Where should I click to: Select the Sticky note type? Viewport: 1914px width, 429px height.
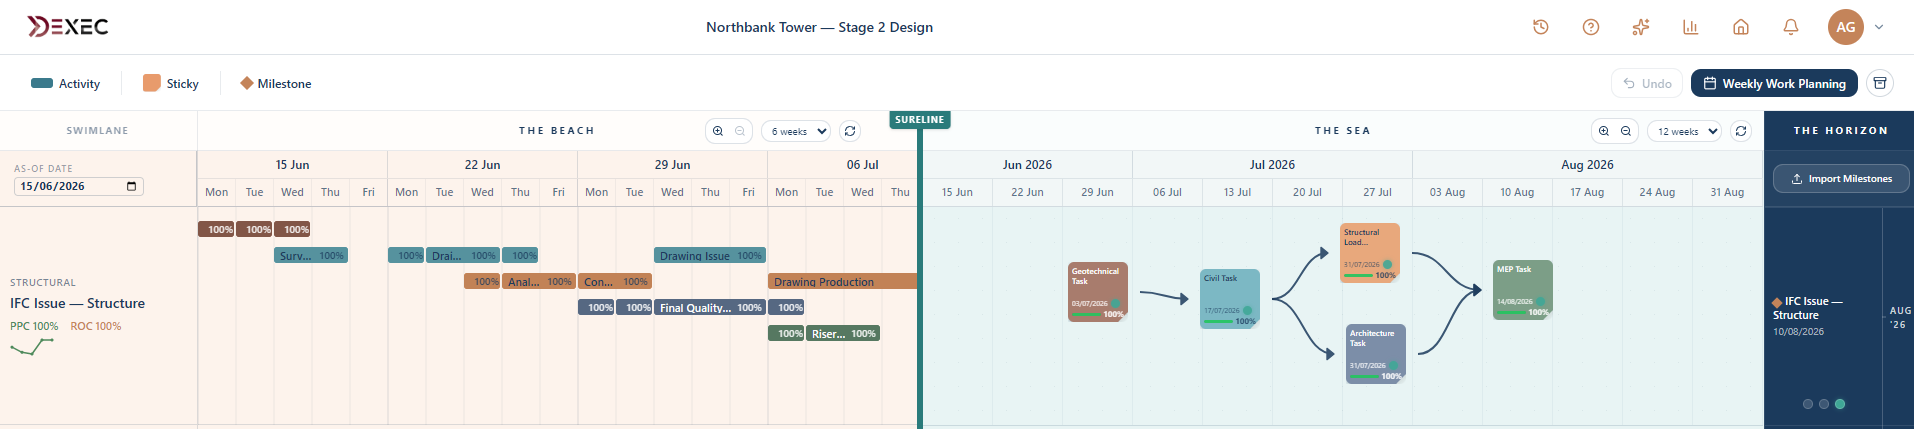(x=171, y=83)
